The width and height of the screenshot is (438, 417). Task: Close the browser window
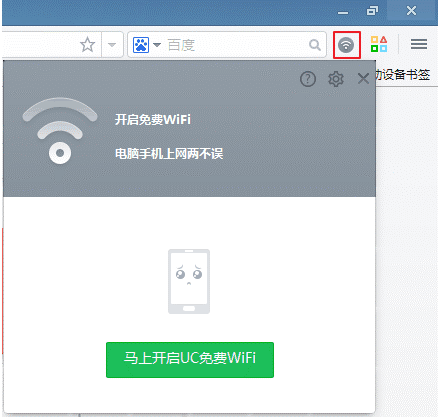[411, 11]
